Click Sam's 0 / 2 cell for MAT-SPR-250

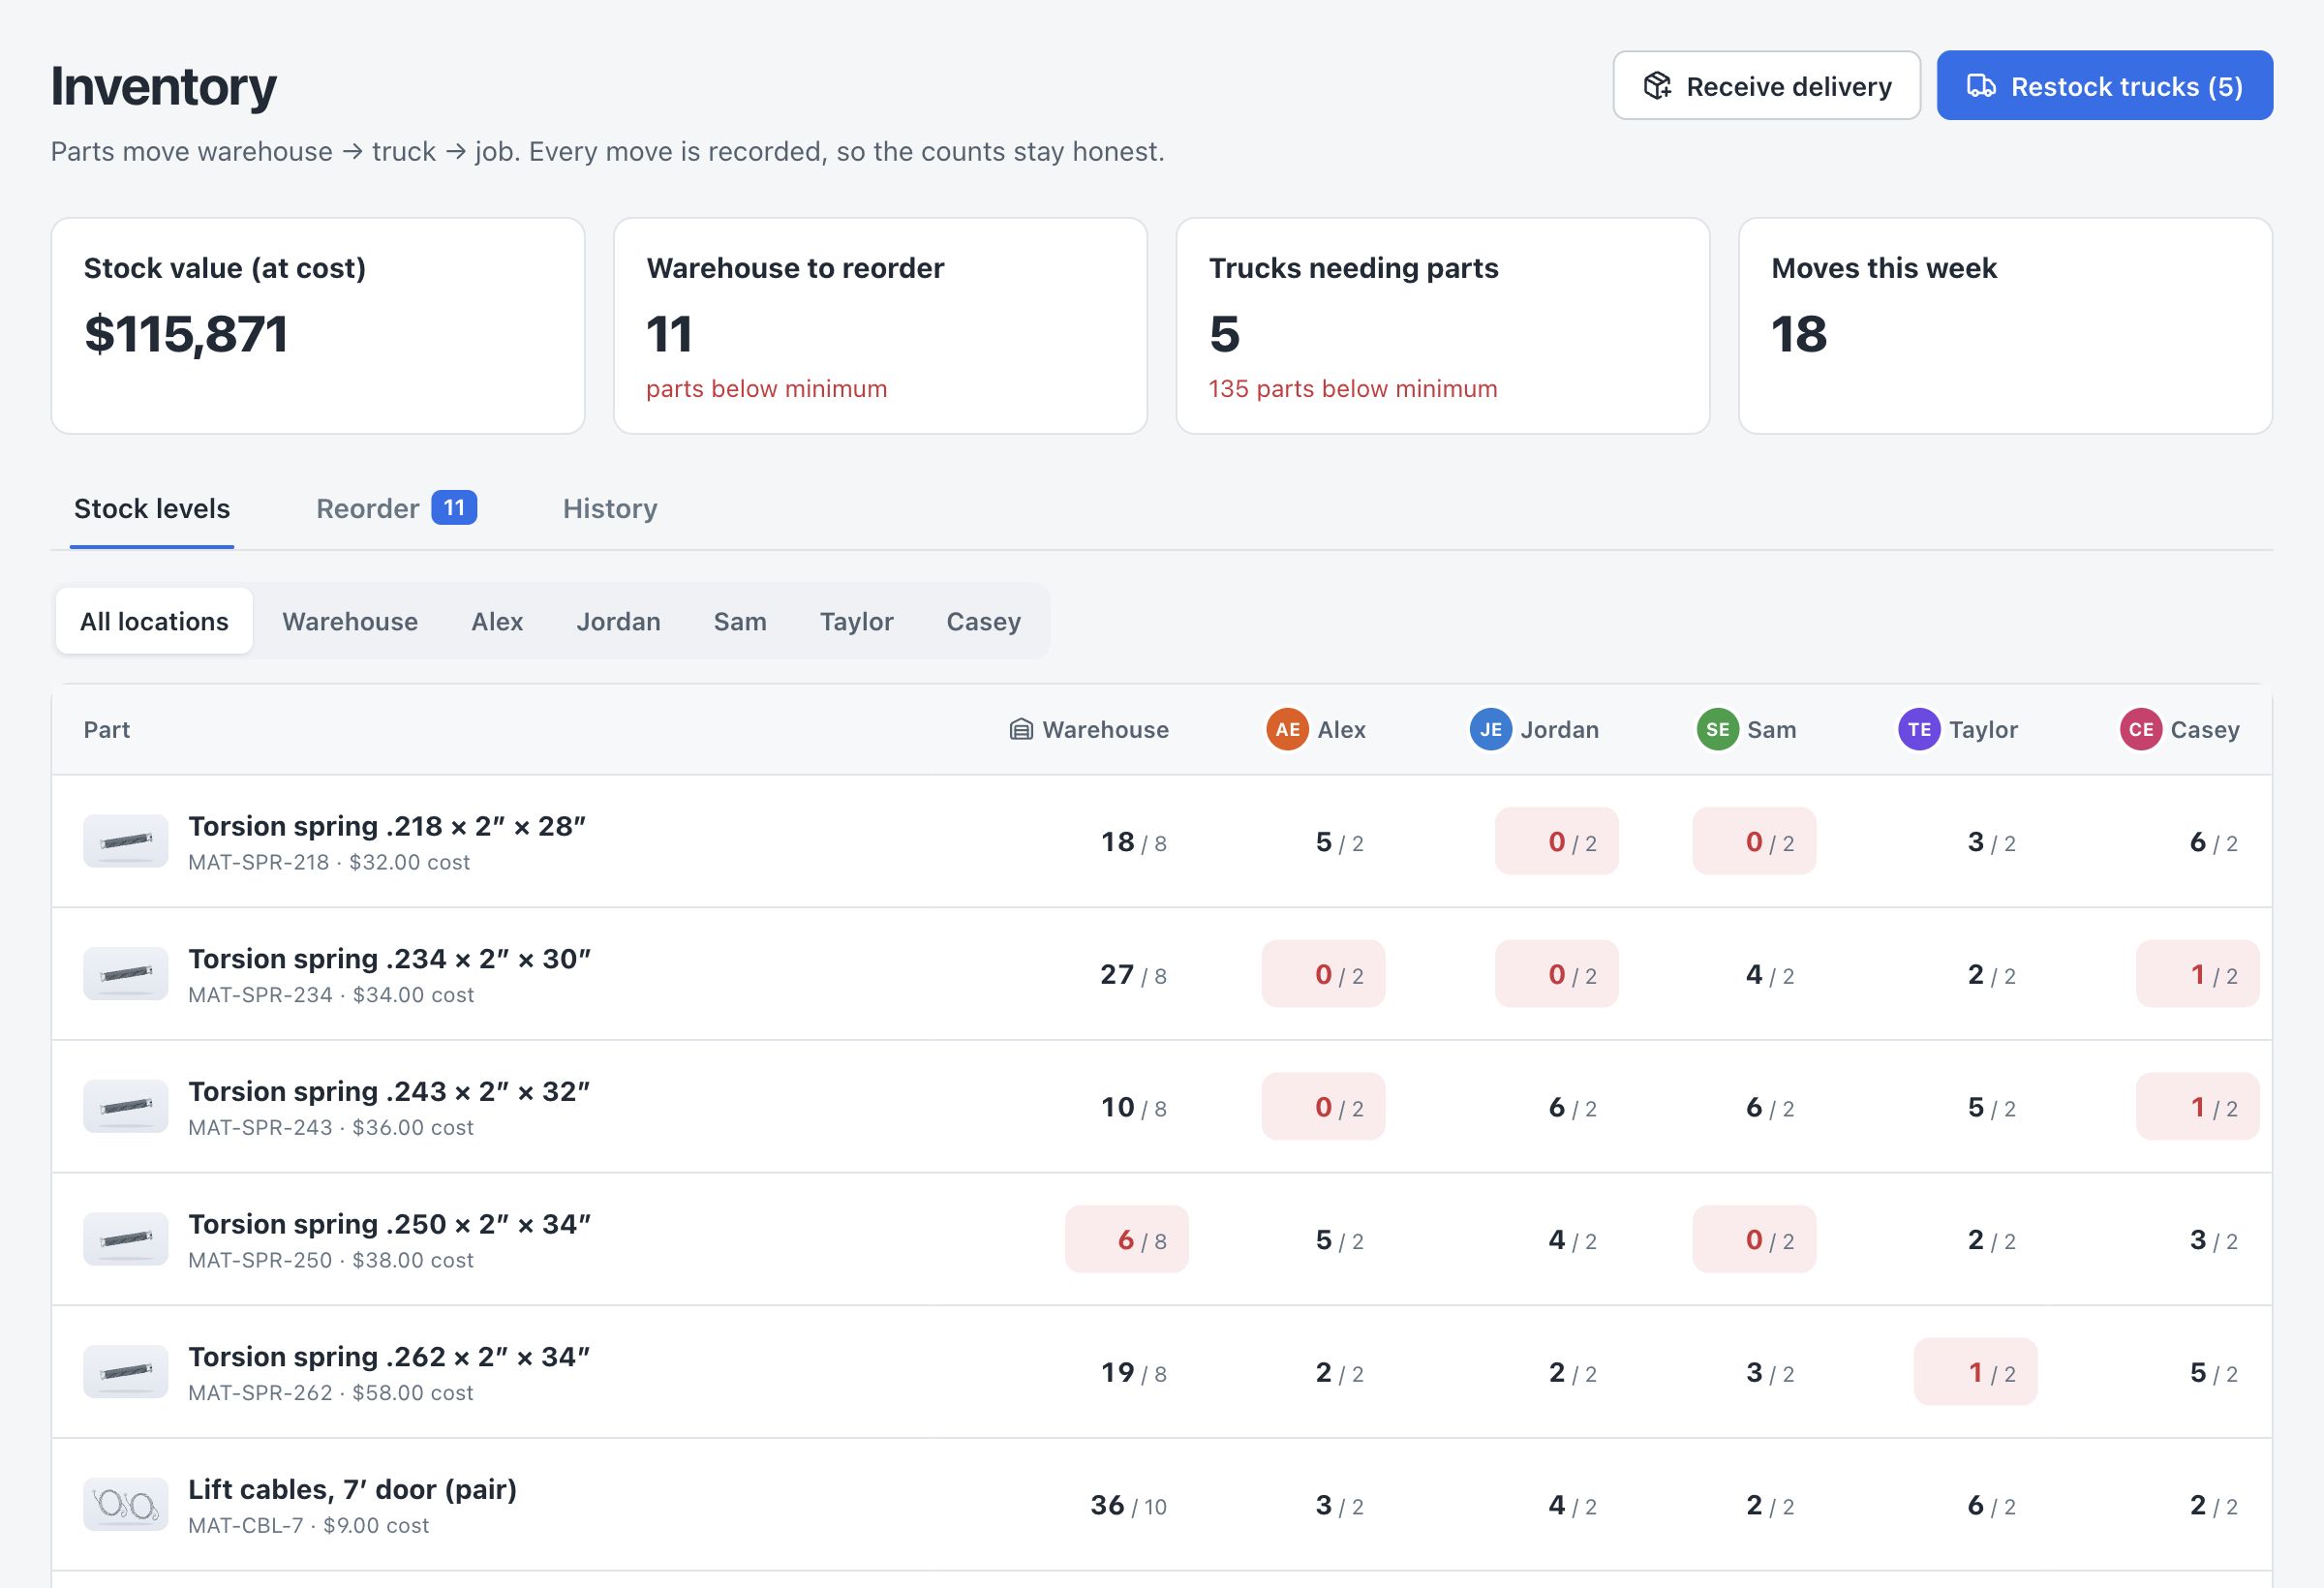(x=1754, y=1239)
